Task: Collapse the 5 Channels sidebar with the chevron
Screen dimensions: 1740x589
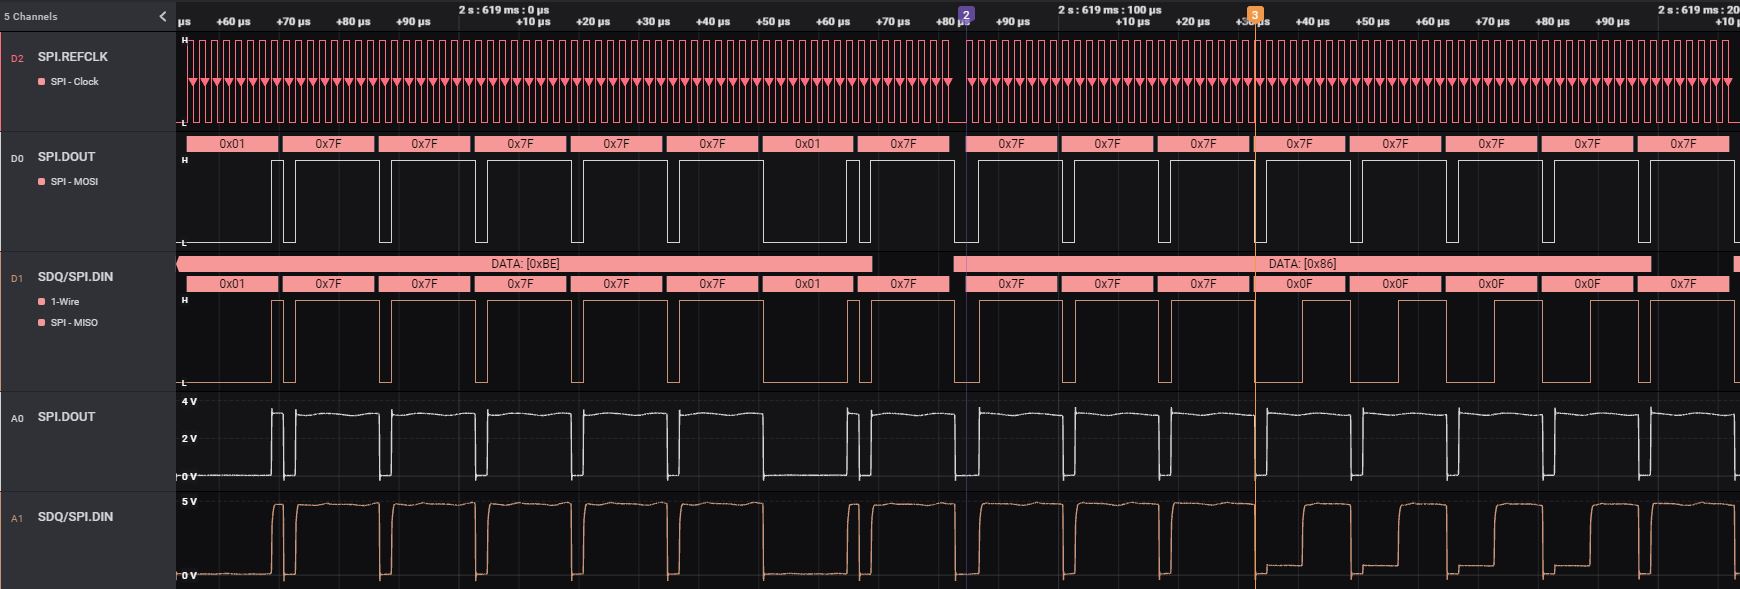Action: (163, 16)
